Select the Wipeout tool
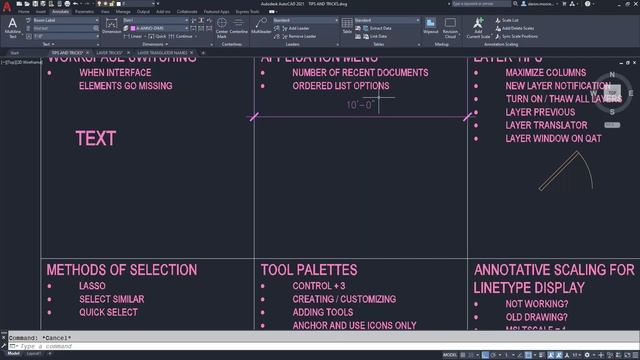This screenshot has height=360, width=640. (x=431, y=26)
